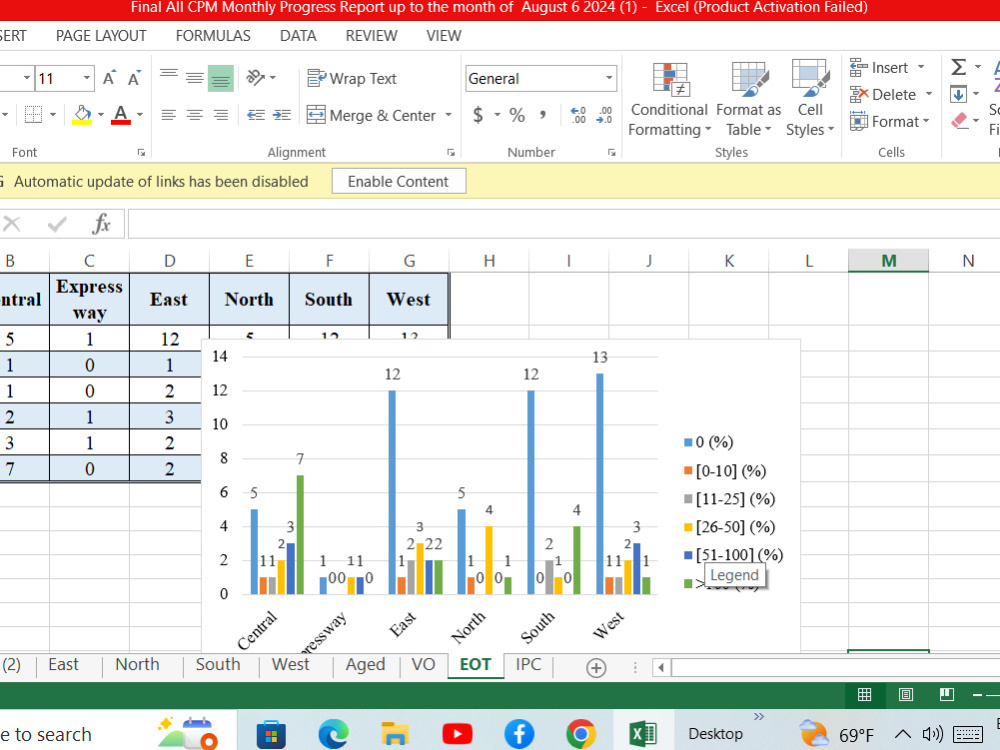
Task: Click Merge & Center
Action: (371, 115)
